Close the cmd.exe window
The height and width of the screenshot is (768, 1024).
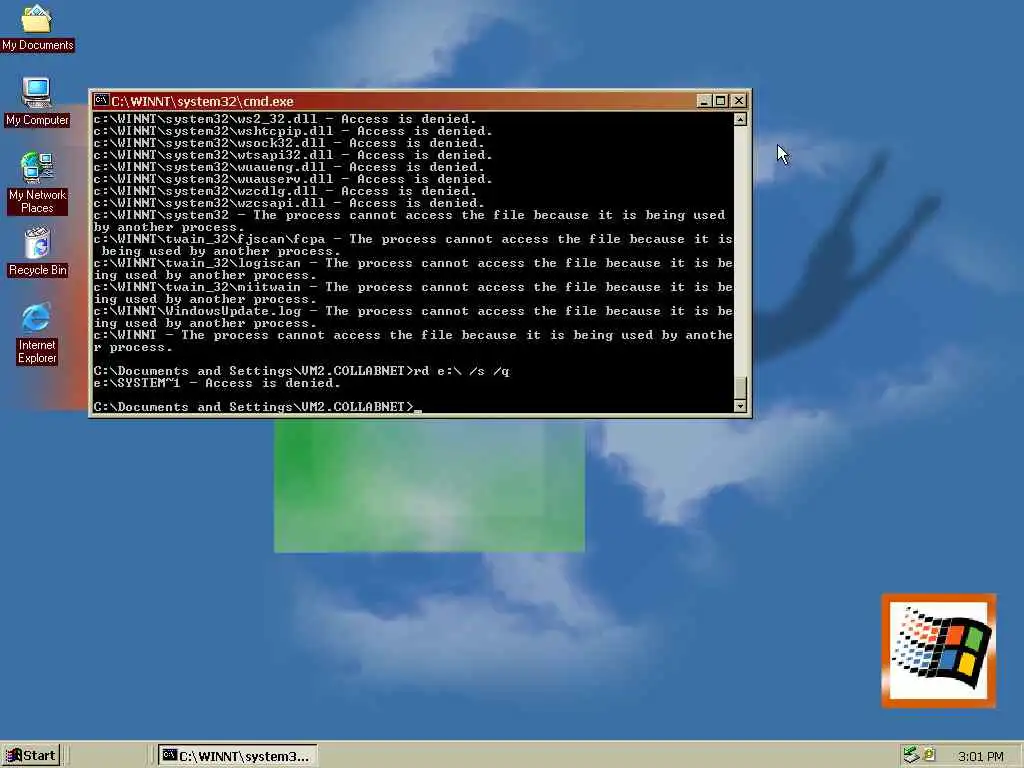739,101
